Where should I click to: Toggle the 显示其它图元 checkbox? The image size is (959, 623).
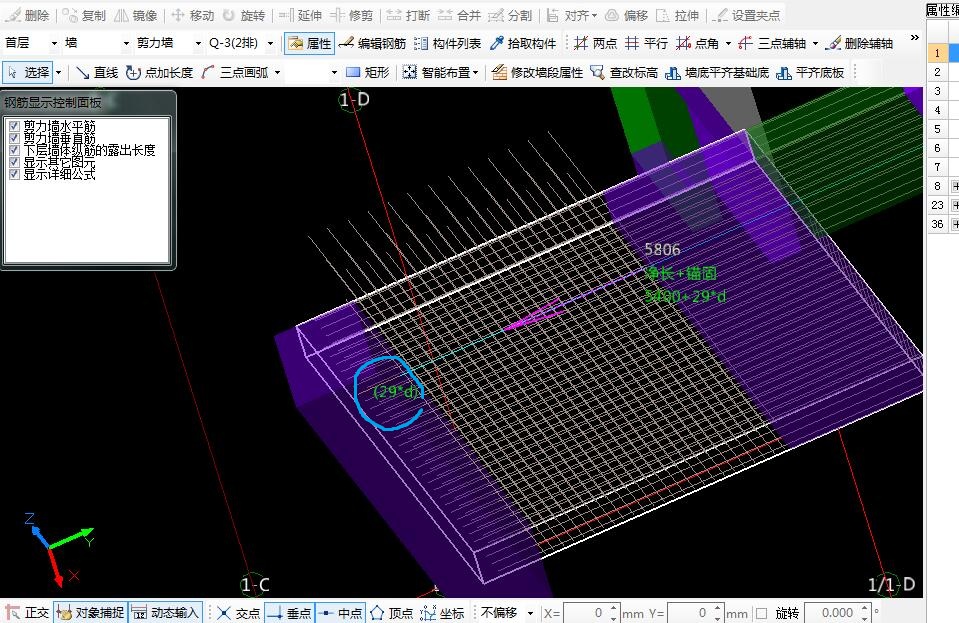pyautogui.click(x=14, y=162)
